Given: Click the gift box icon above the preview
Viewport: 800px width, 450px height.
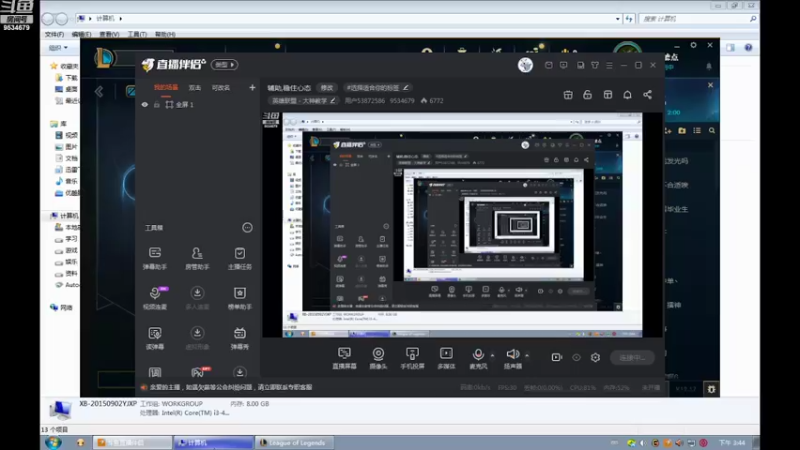Looking at the screenshot, I should point(567,95).
